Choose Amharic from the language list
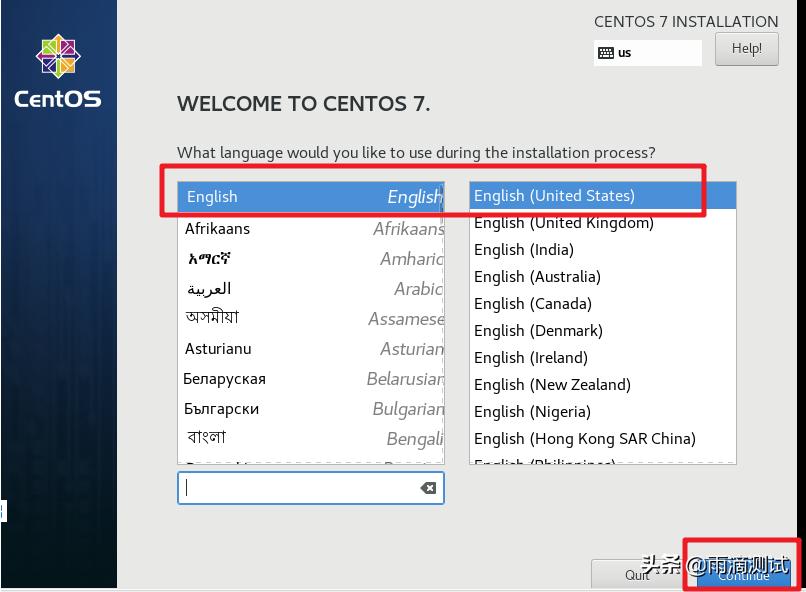806x592 pixels. coord(310,259)
